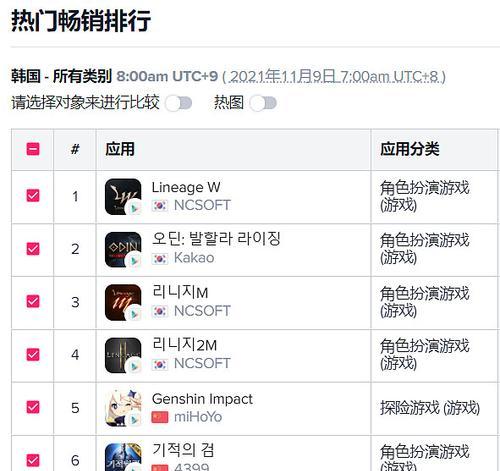Click the 기적의 검 app icon
Viewport: 500px width, 471px height.
[x=123, y=457]
